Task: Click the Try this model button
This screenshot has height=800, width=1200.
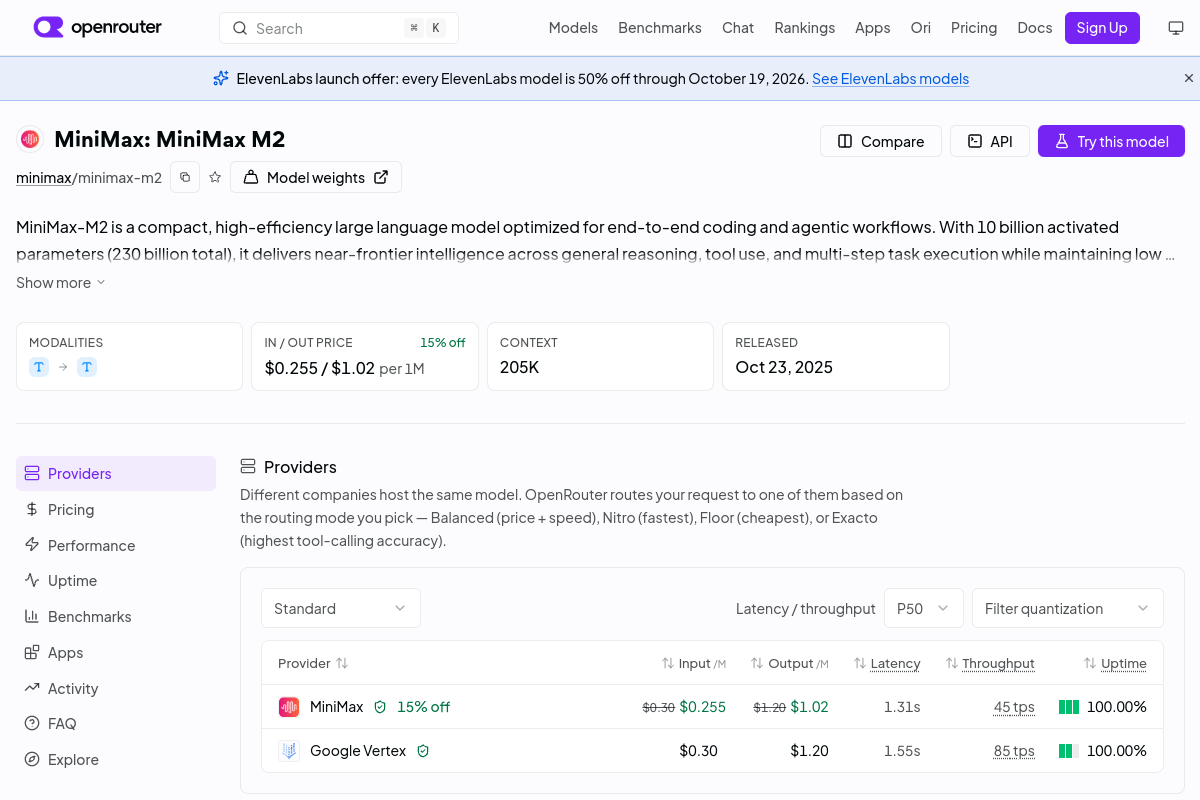Action: click(1111, 141)
